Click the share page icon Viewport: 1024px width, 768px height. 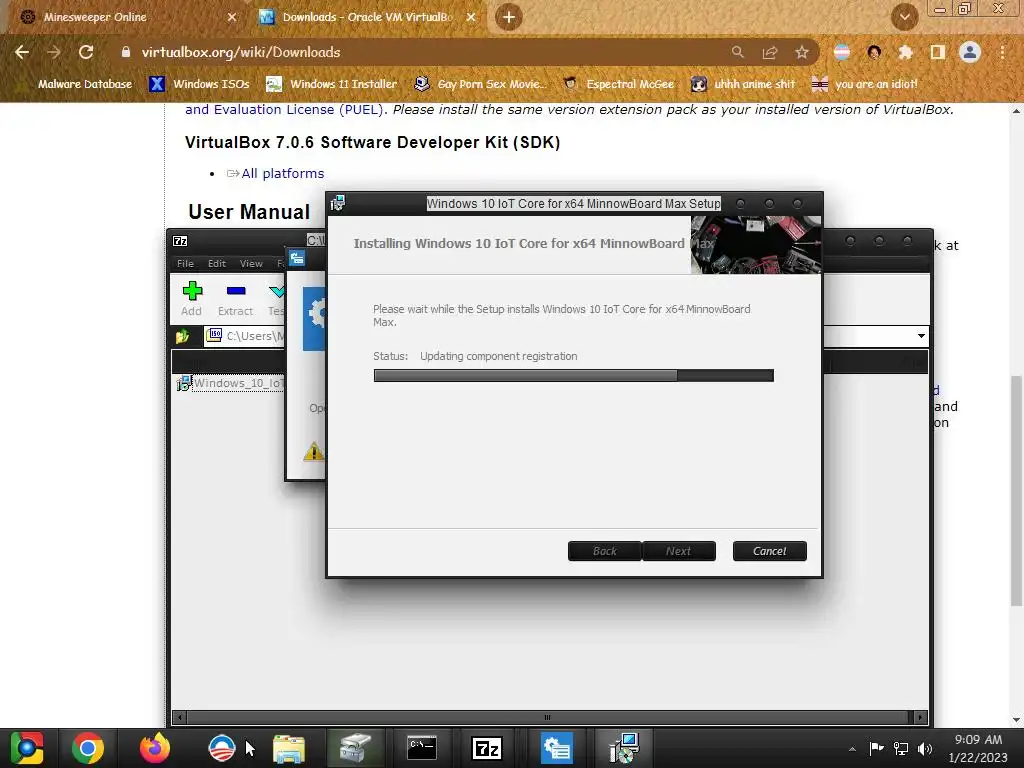pyautogui.click(x=769, y=52)
